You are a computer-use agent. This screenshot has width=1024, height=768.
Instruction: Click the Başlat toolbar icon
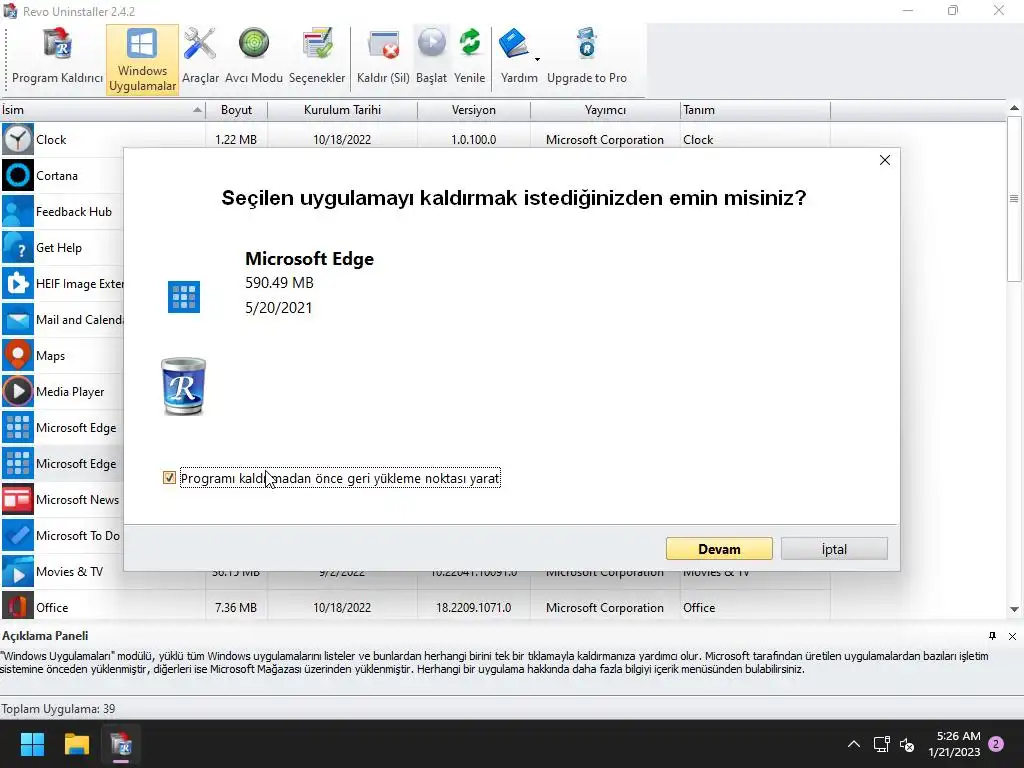(x=431, y=58)
